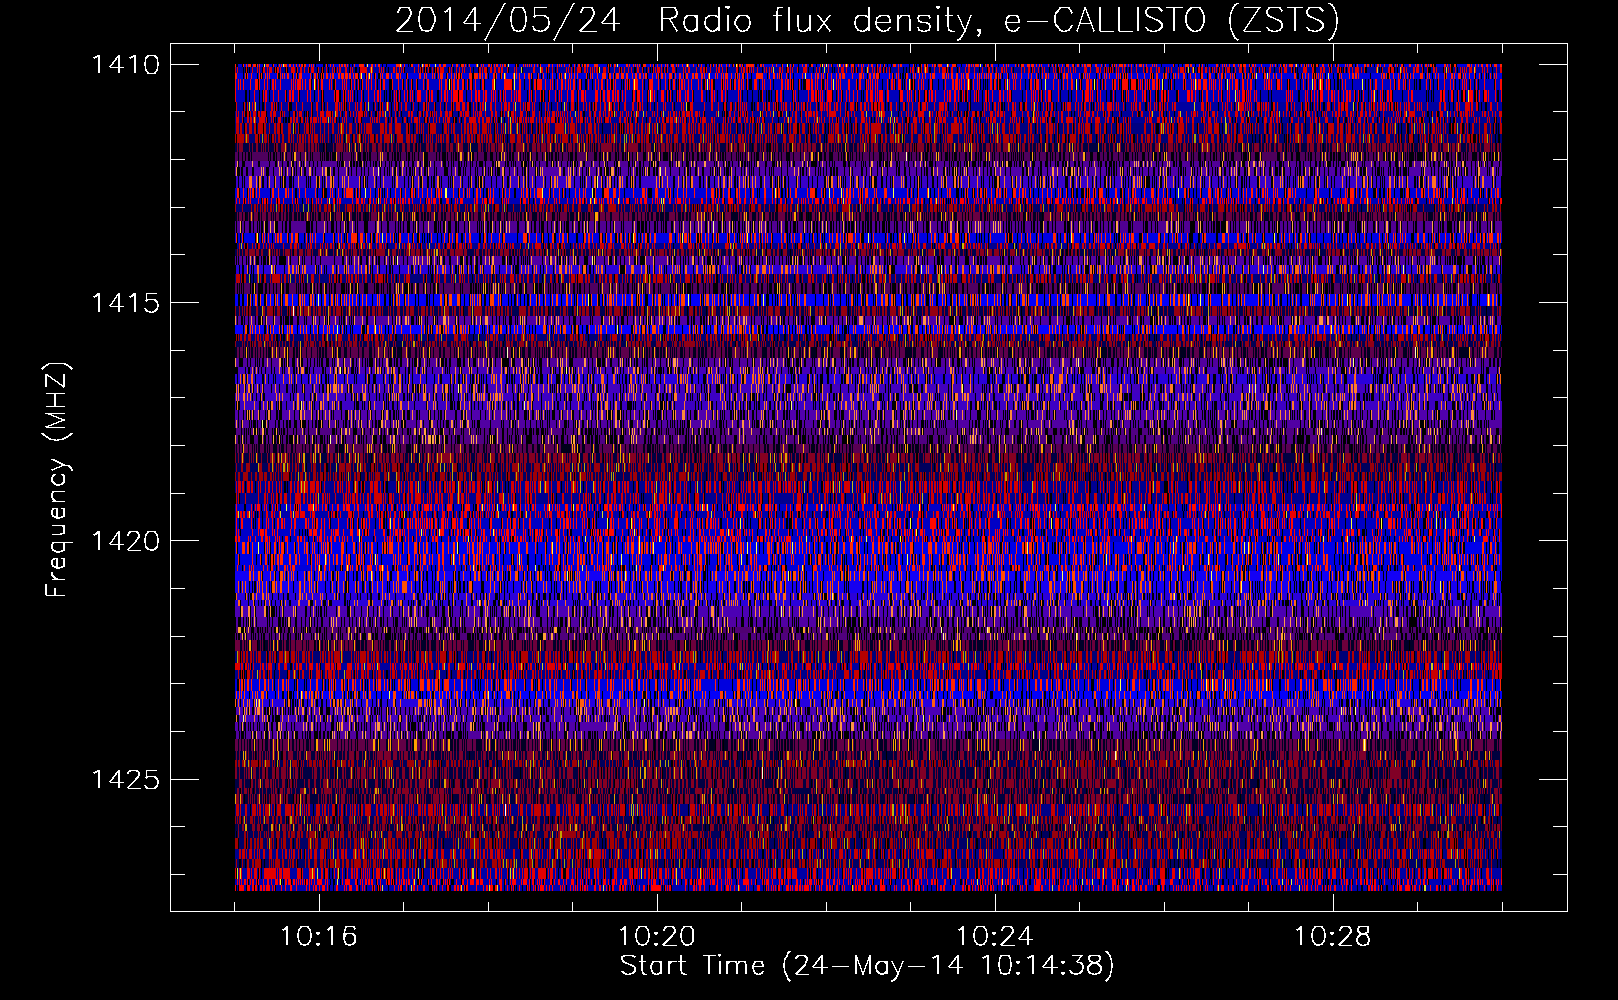Click the 10:20 time tick label
Screen dimensions: 1618x1000
pyautogui.click(x=656, y=937)
